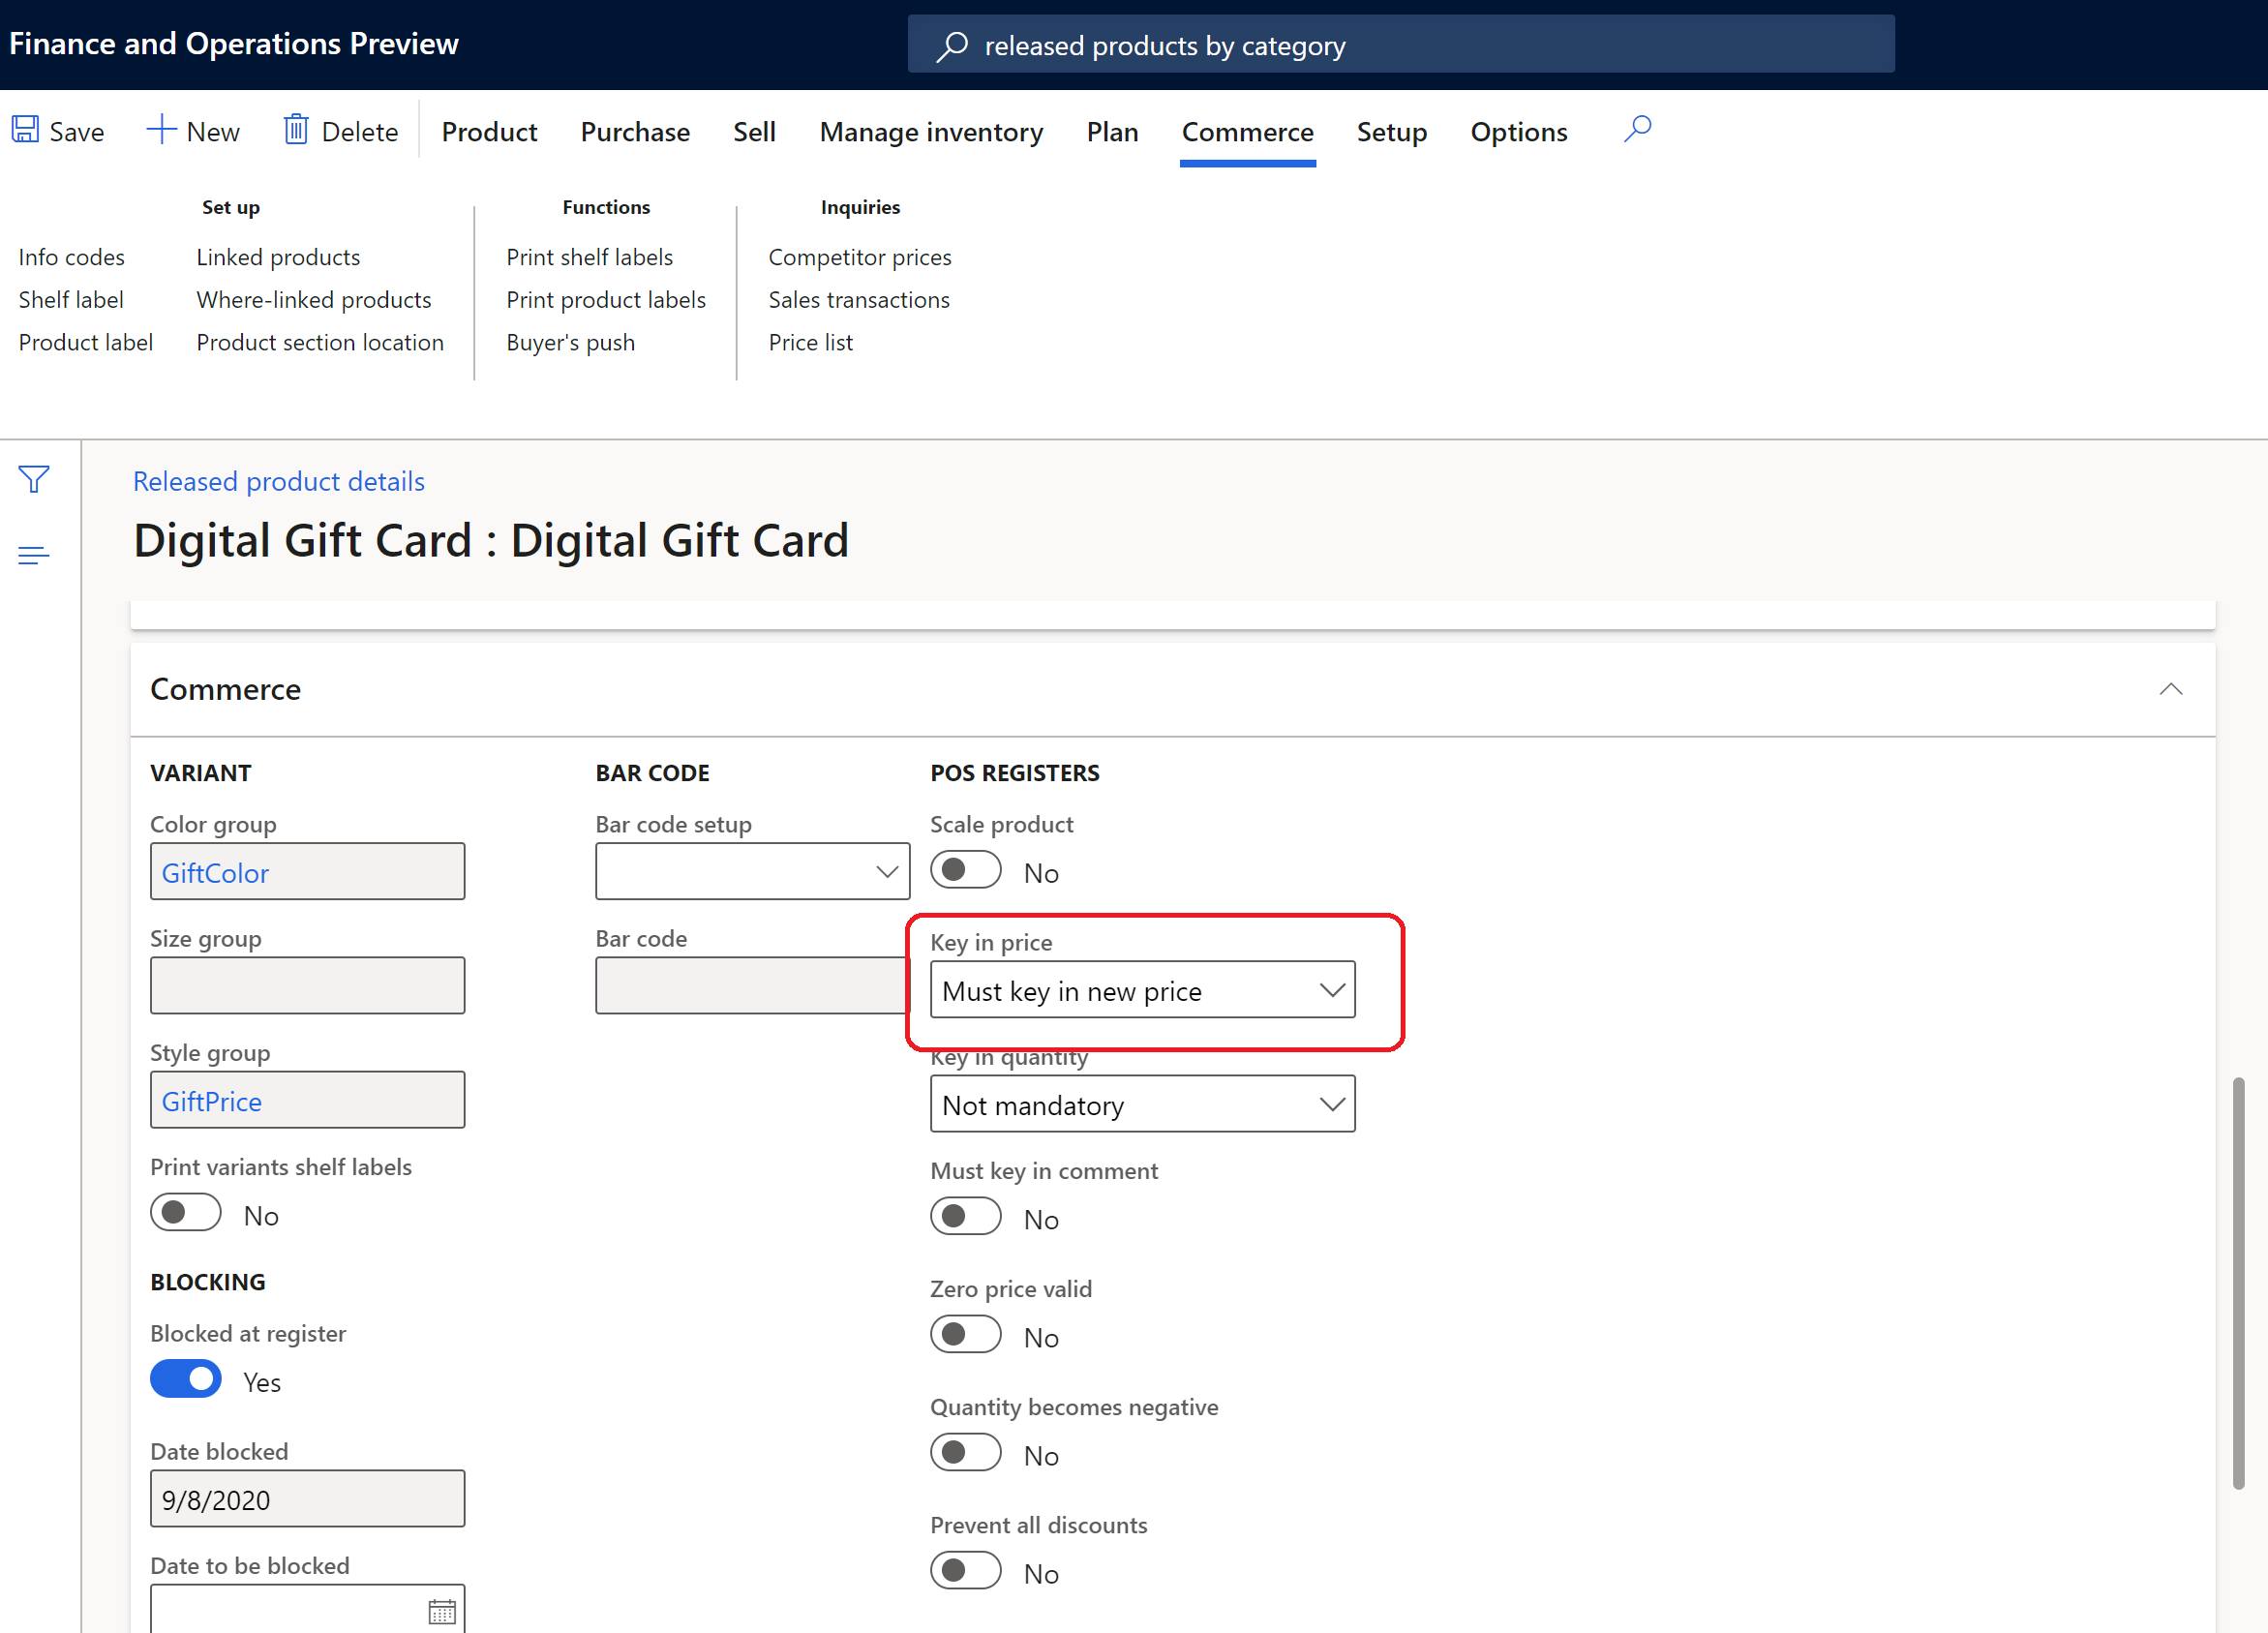
Task: Click the Competitor prices inquiry link
Action: [860, 257]
